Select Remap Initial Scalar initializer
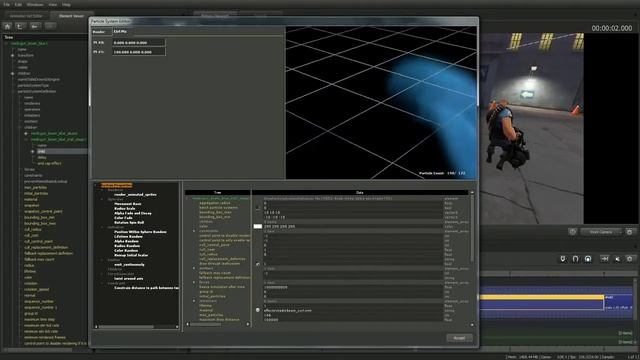 click(x=131, y=255)
